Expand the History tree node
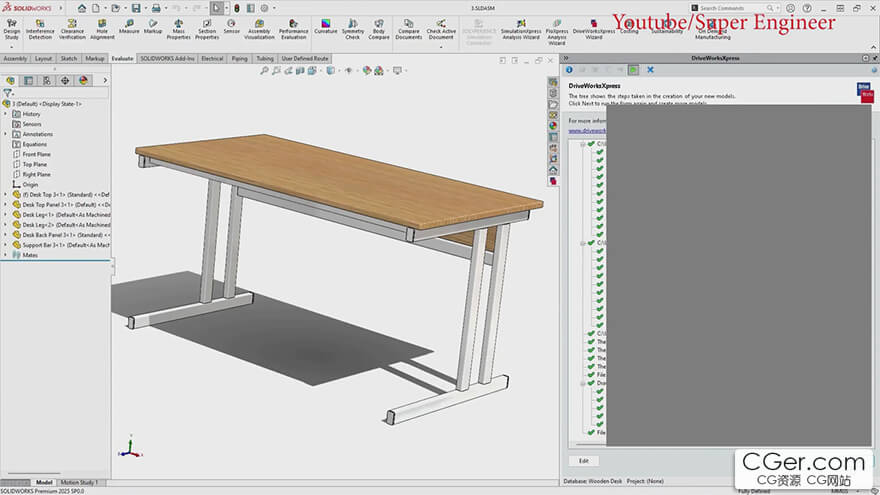The image size is (880, 495). 5,114
